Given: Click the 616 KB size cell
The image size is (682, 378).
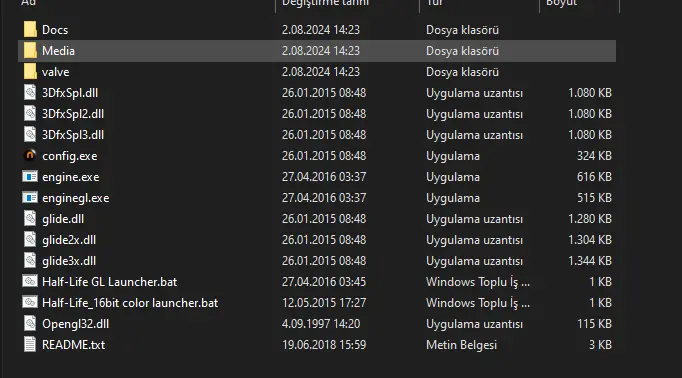Looking at the screenshot, I should (594, 177).
